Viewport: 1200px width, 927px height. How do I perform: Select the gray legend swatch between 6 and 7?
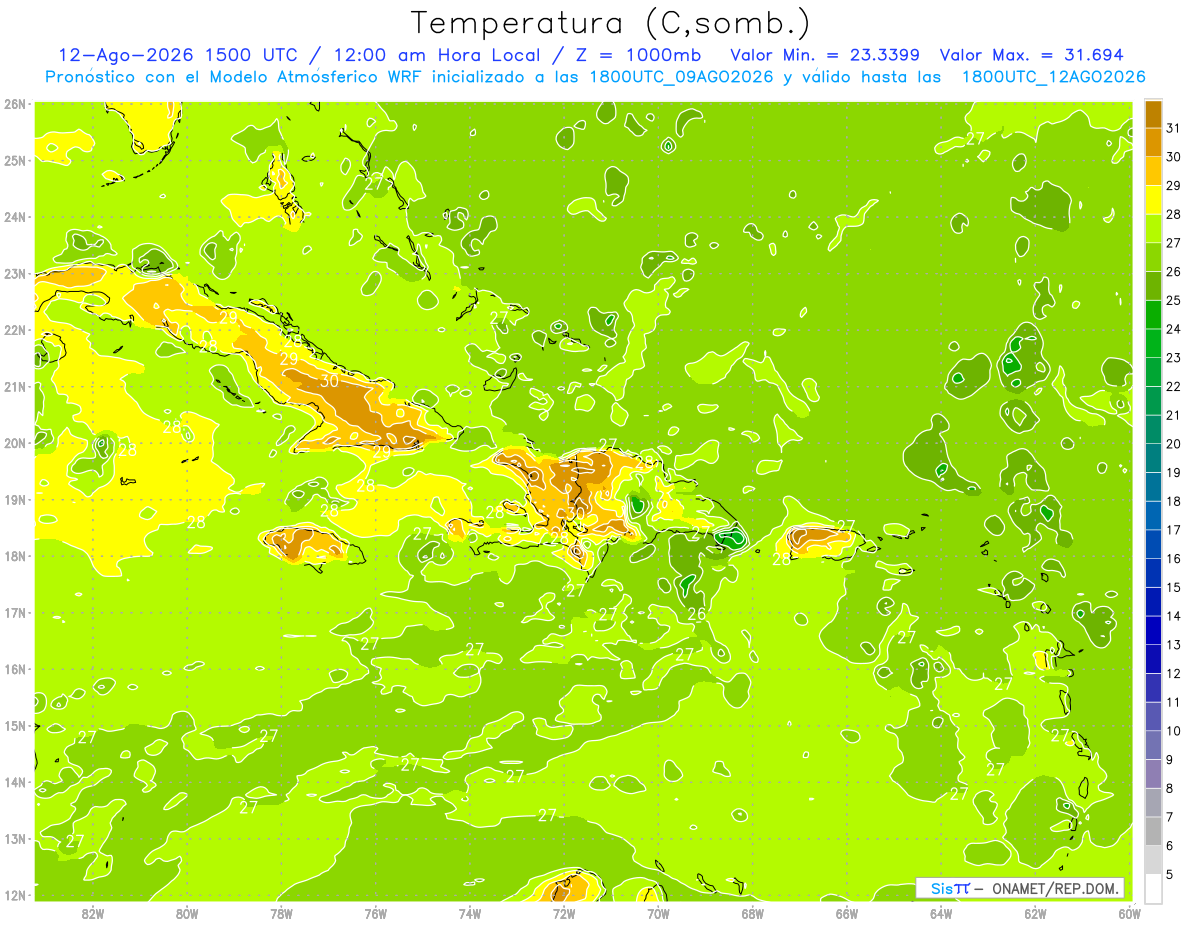click(x=1153, y=831)
